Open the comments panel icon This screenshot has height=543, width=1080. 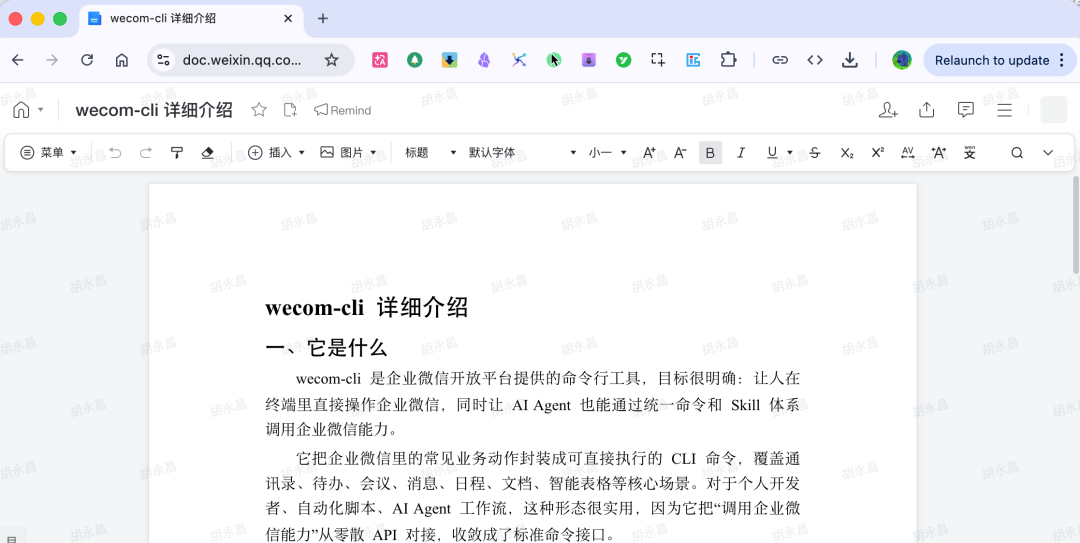coord(966,110)
